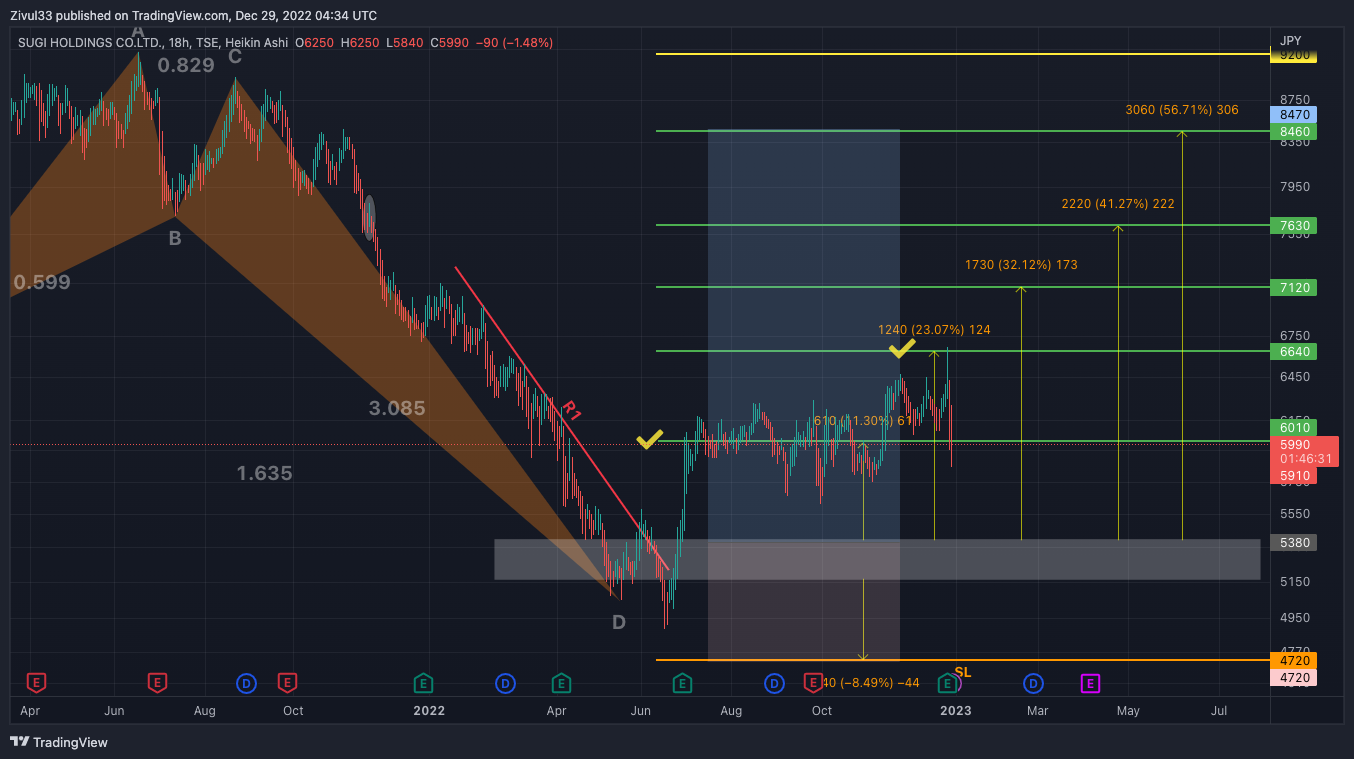Click the Jul label on time axis
The height and width of the screenshot is (759, 1354).
point(1219,711)
